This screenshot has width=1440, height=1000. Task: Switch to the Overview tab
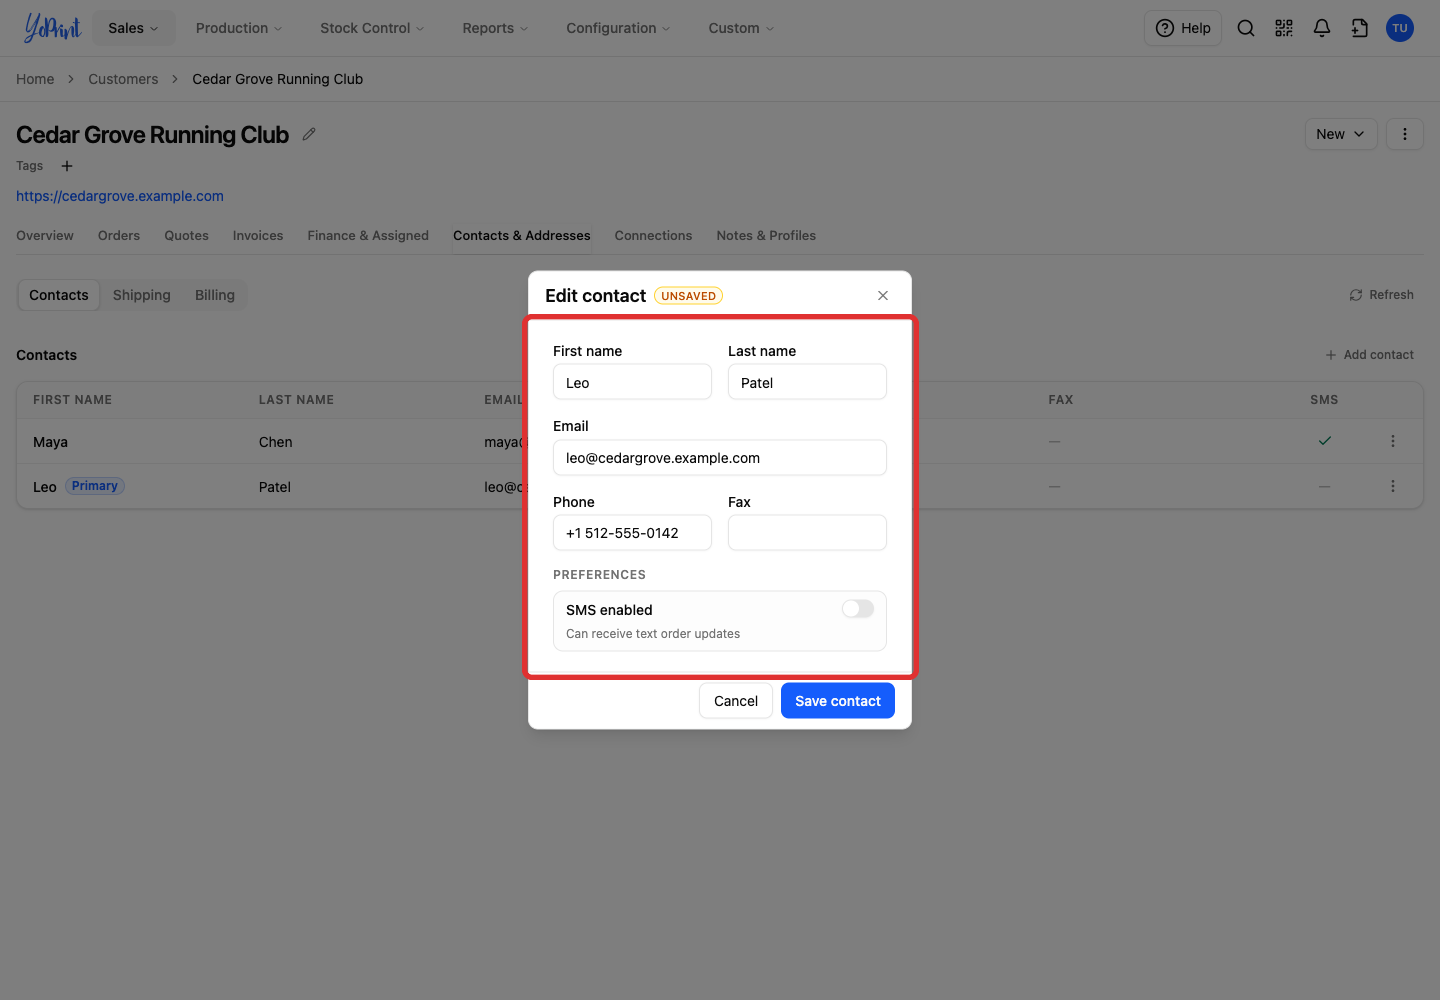(x=45, y=236)
